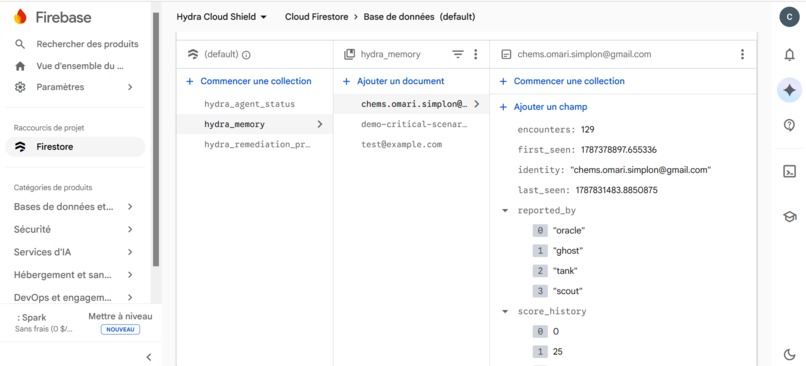This screenshot has width=806, height=366.
Task: Open document three-dot options menu
Action: click(742, 54)
